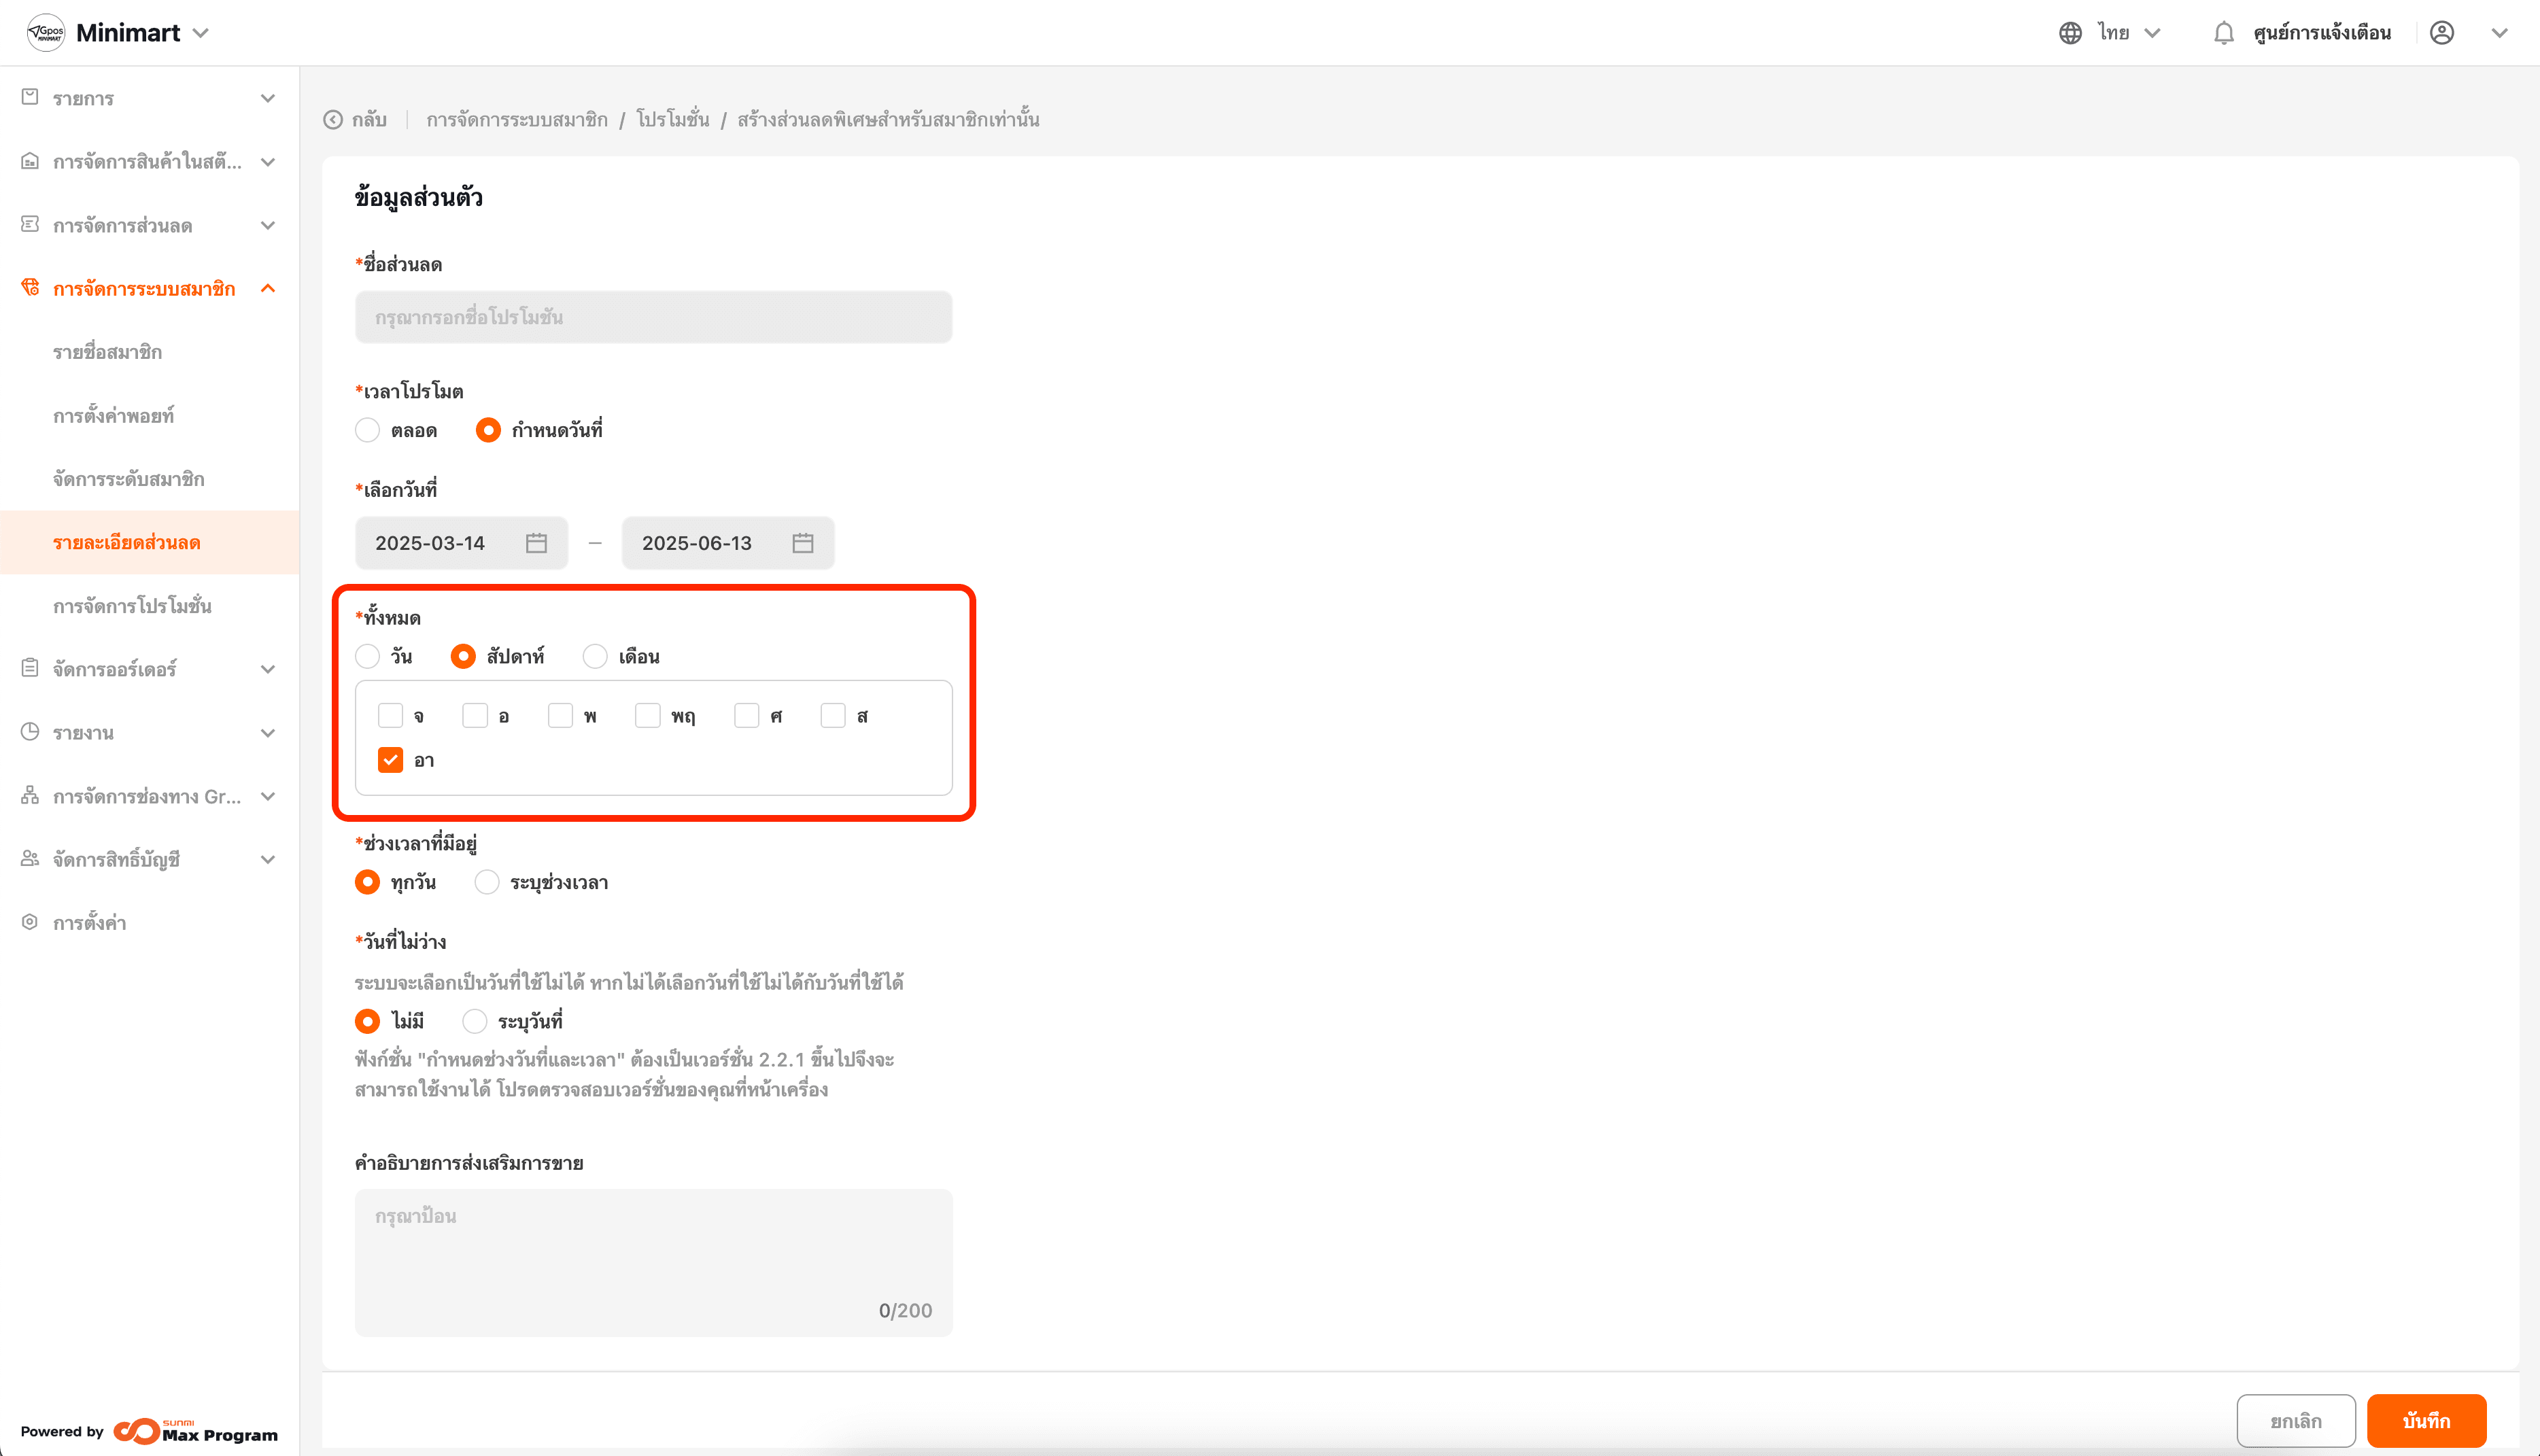Viewport: 2540px width, 1456px height.
Task: Click the back arrow icon next to กลับ
Action: pos(333,120)
